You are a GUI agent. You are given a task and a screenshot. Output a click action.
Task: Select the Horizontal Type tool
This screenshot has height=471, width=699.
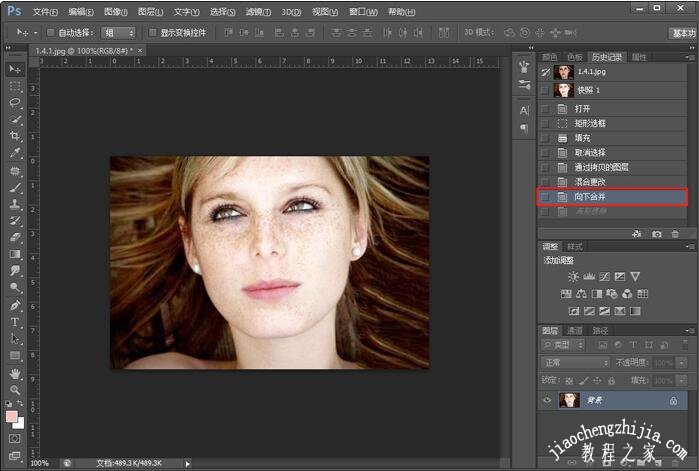[x=15, y=322]
